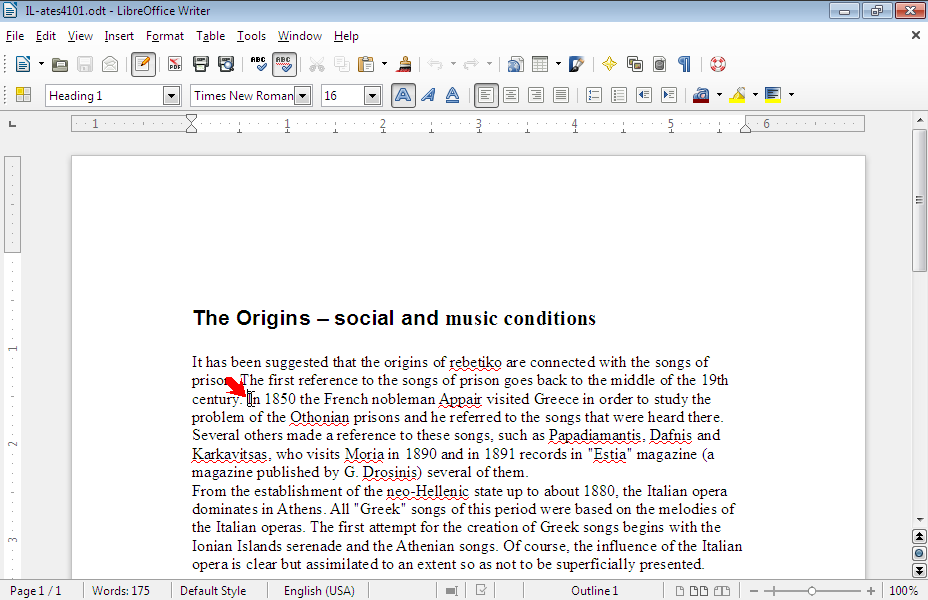
Task: Click the 100% zoom percentage
Action: [903, 591]
